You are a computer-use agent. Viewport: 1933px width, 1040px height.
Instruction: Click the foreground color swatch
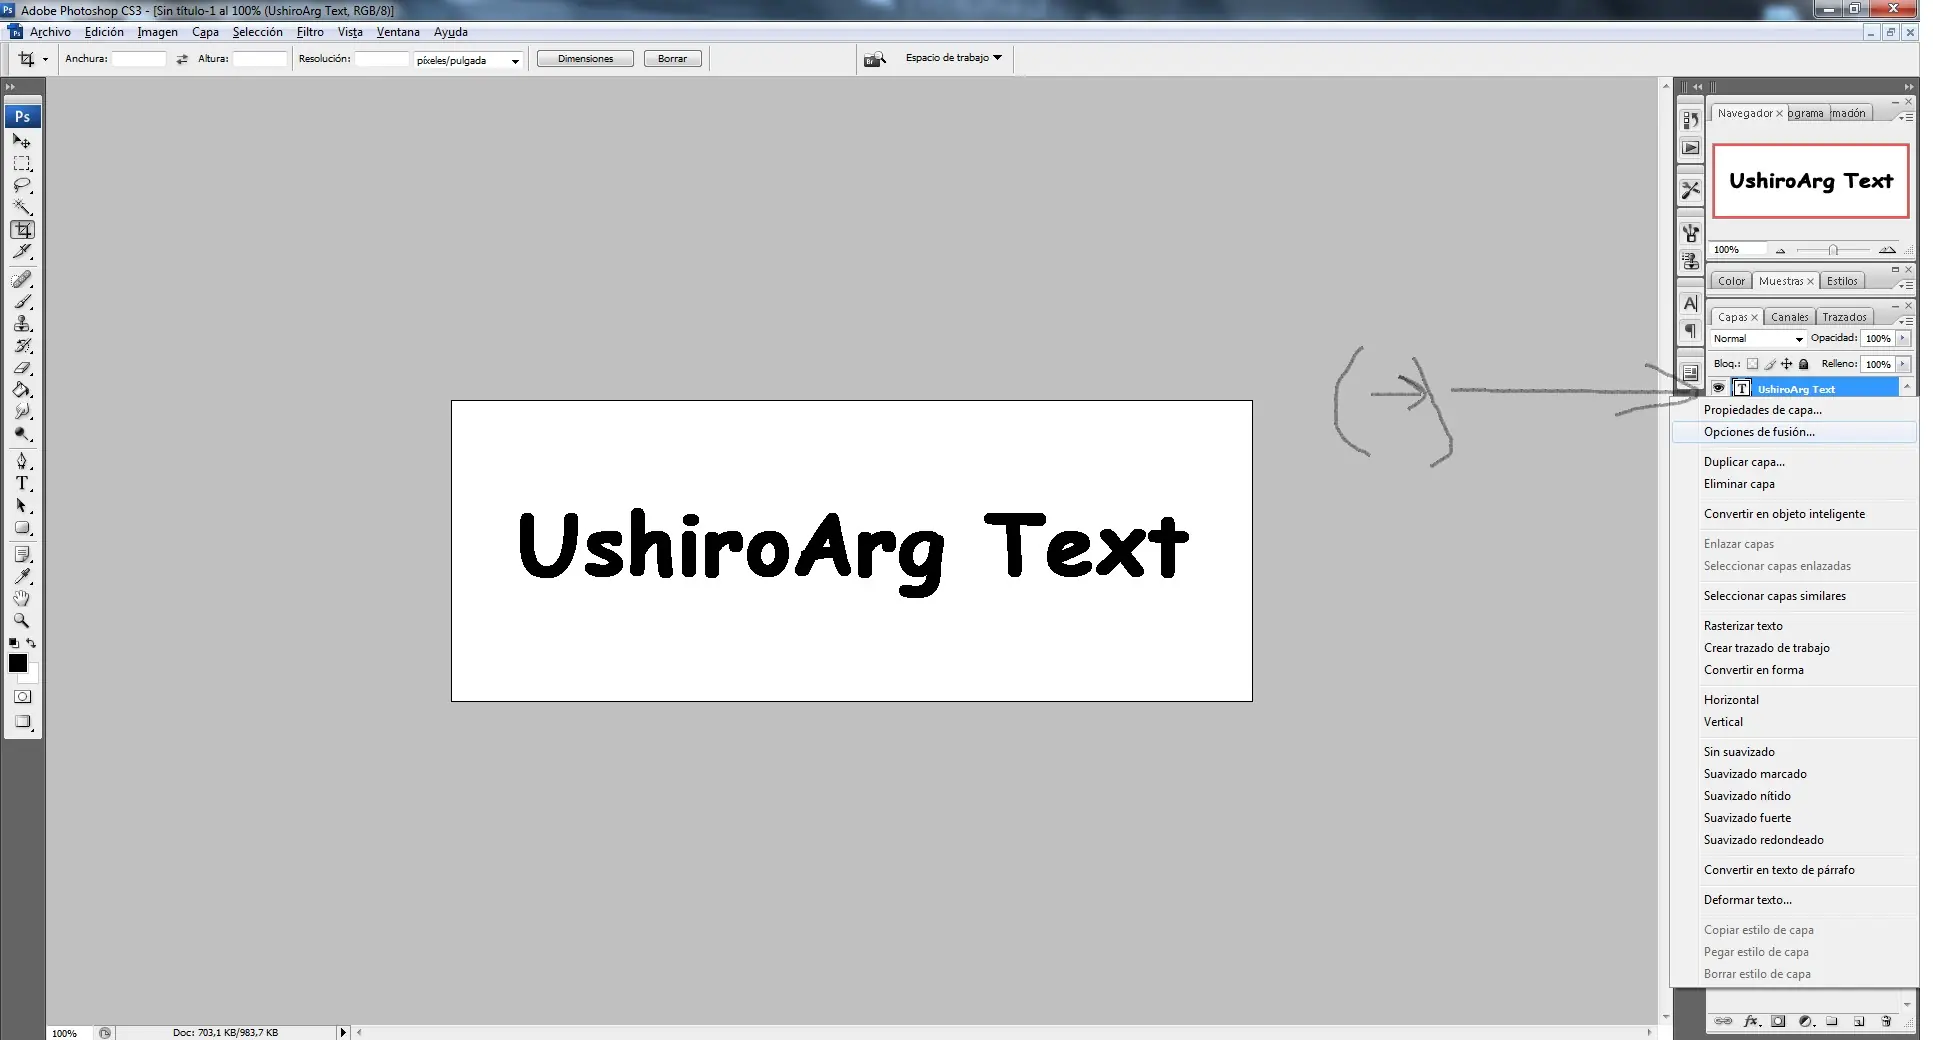[x=18, y=663]
